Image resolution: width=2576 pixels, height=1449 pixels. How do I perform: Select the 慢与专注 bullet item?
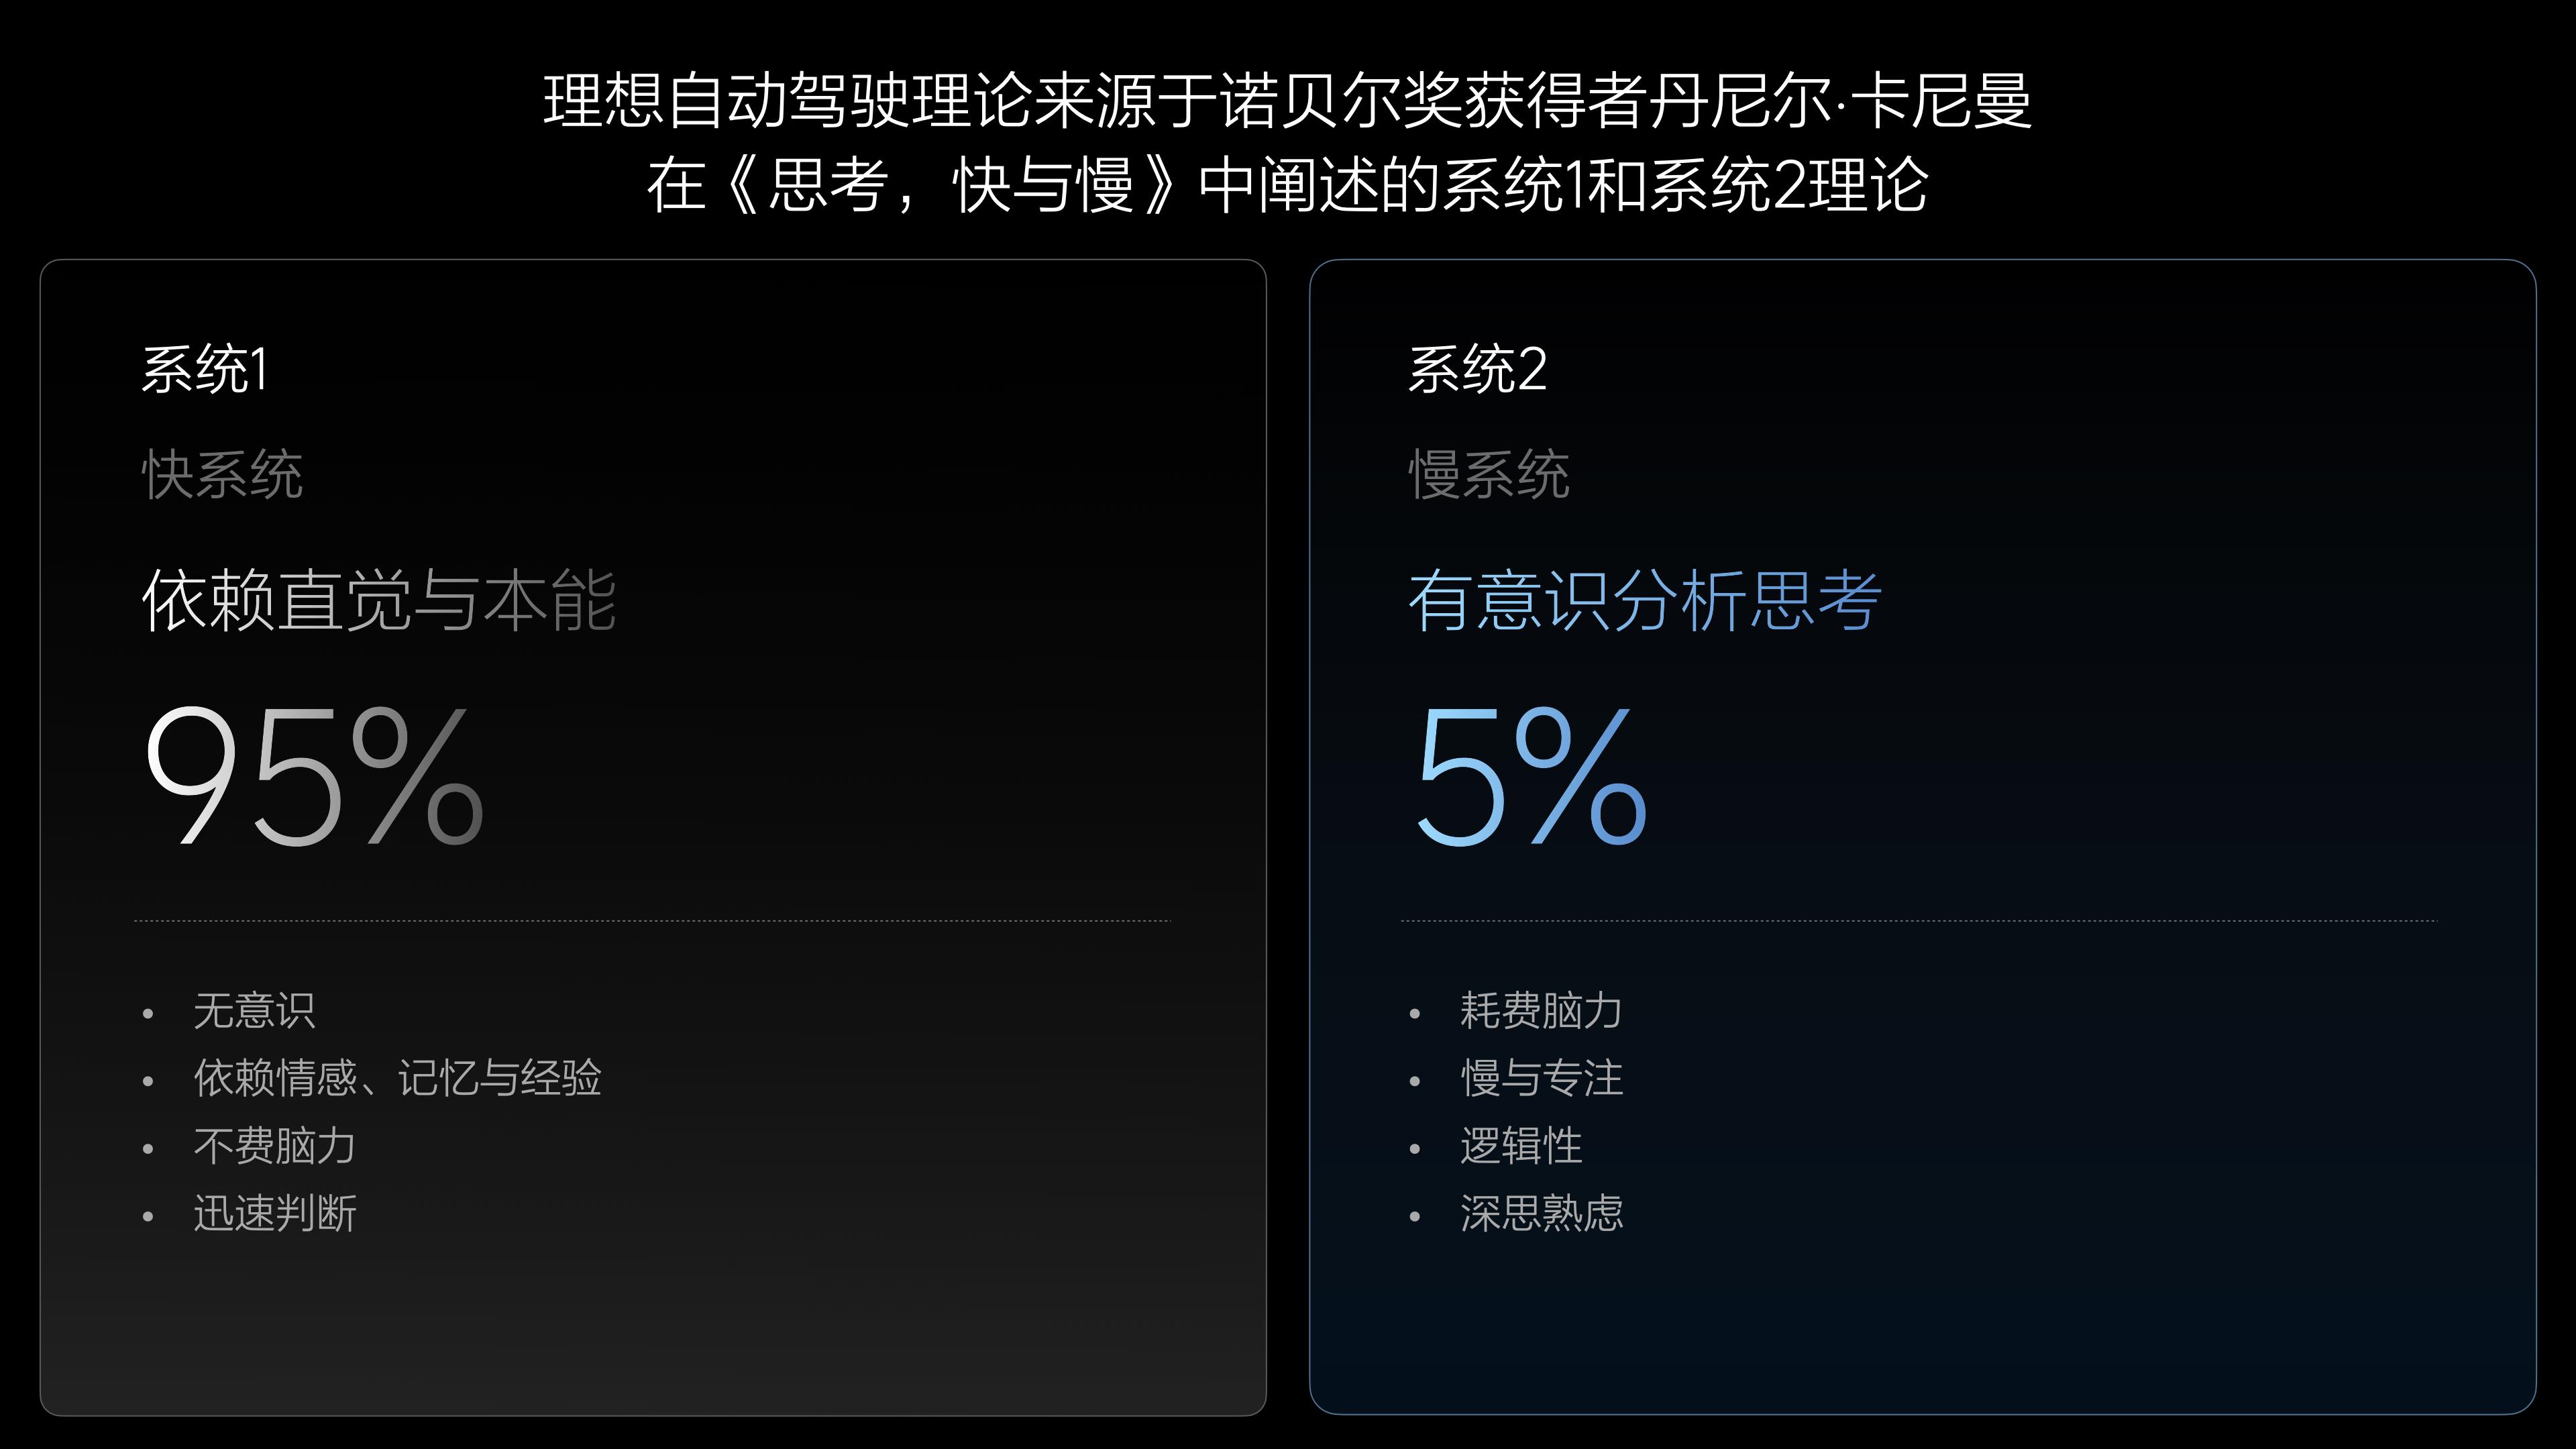coord(1541,1078)
